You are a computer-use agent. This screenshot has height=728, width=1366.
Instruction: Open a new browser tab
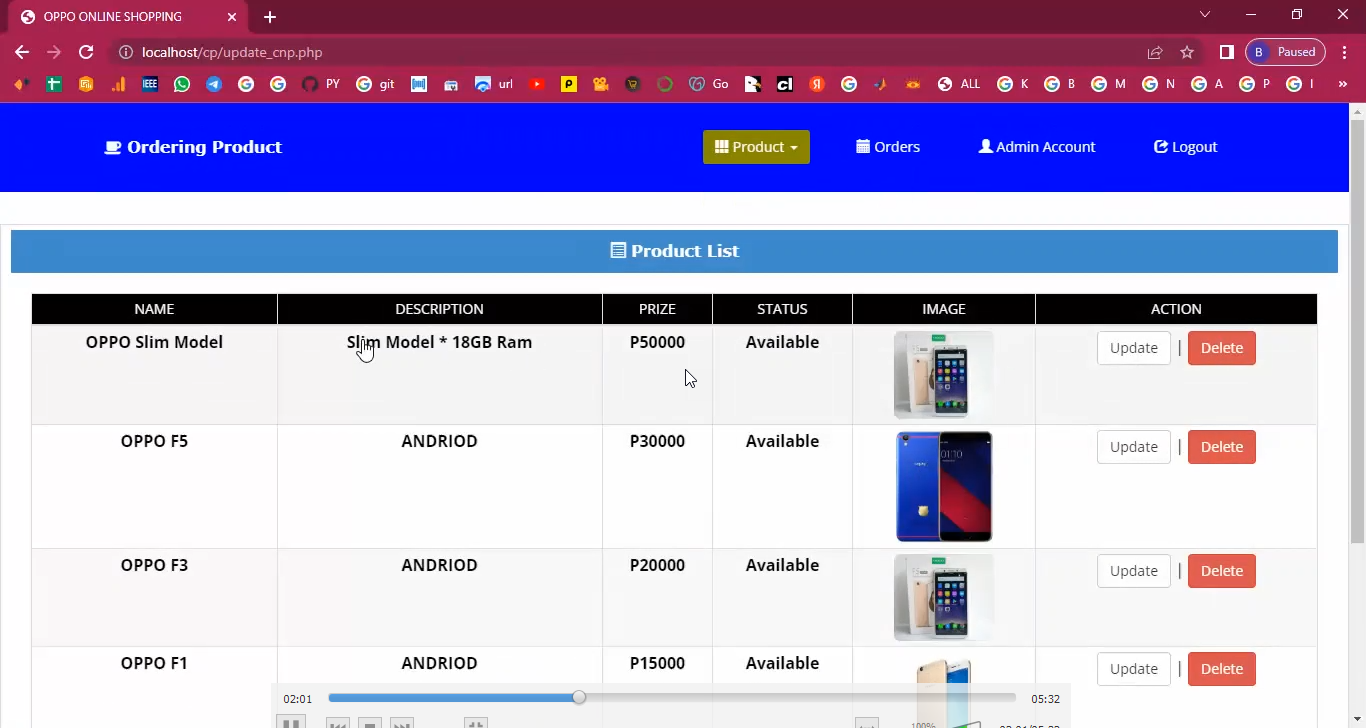click(270, 17)
